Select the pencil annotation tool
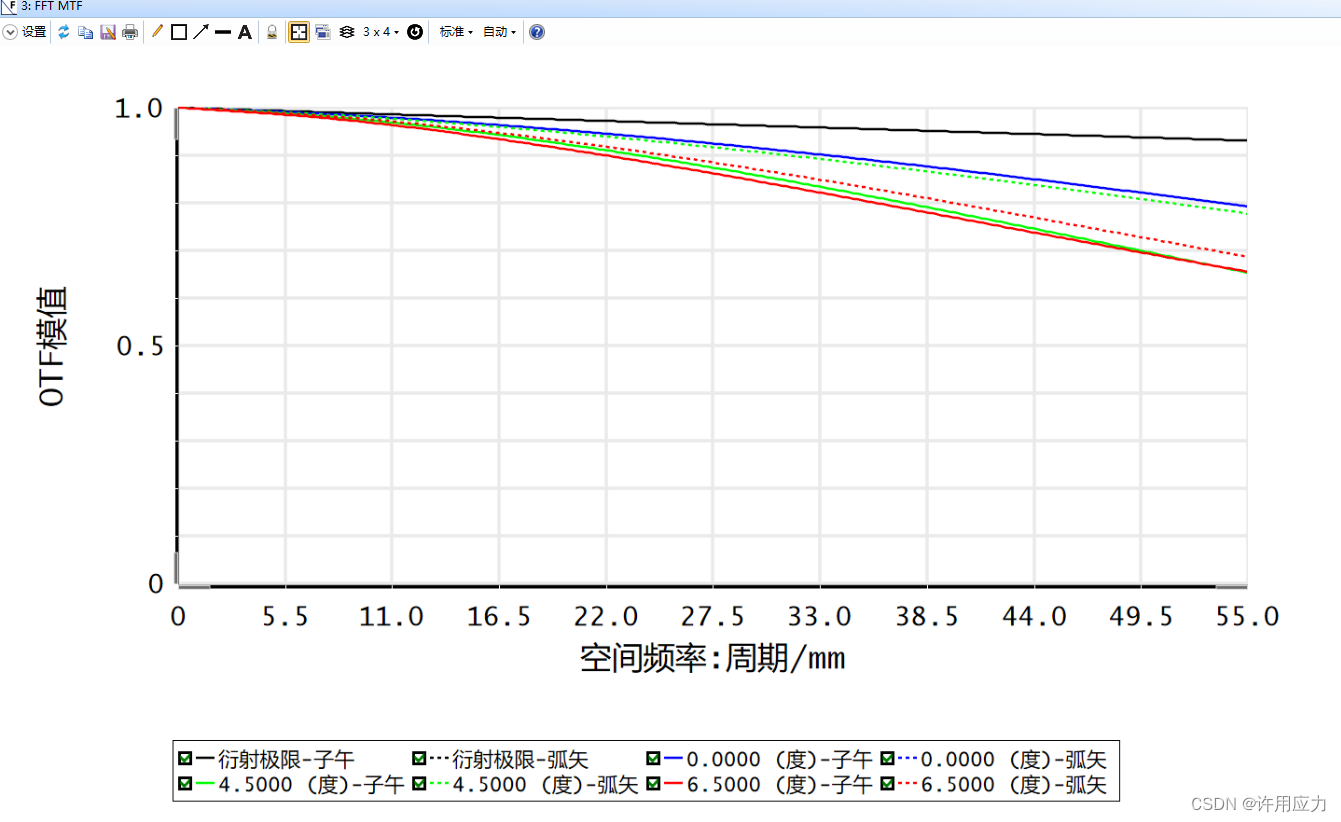Screen dimensions: 1341x822 point(157,32)
